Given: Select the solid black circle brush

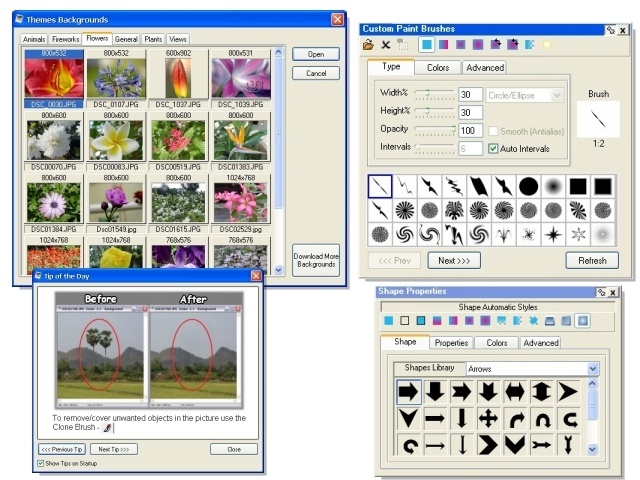Looking at the screenshot, I should click(527, 186).
